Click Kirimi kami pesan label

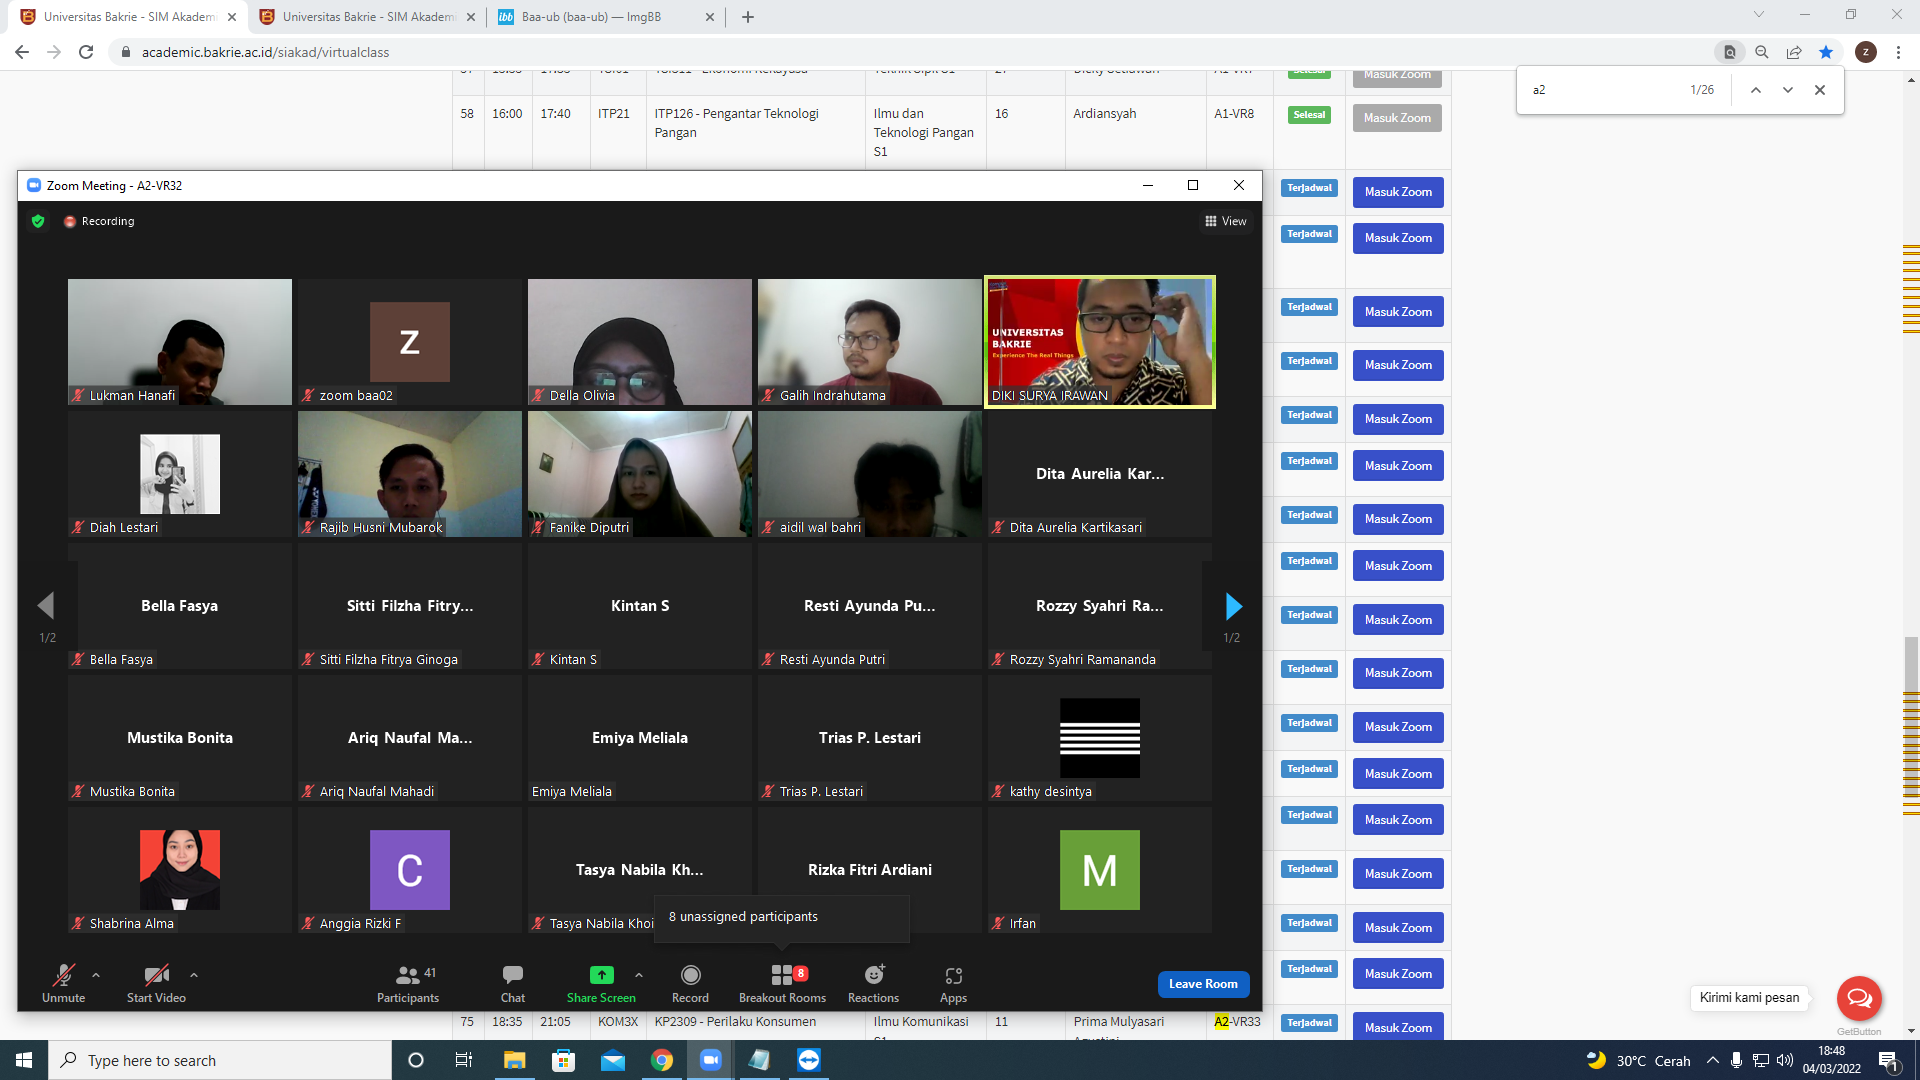(1749, 998)
